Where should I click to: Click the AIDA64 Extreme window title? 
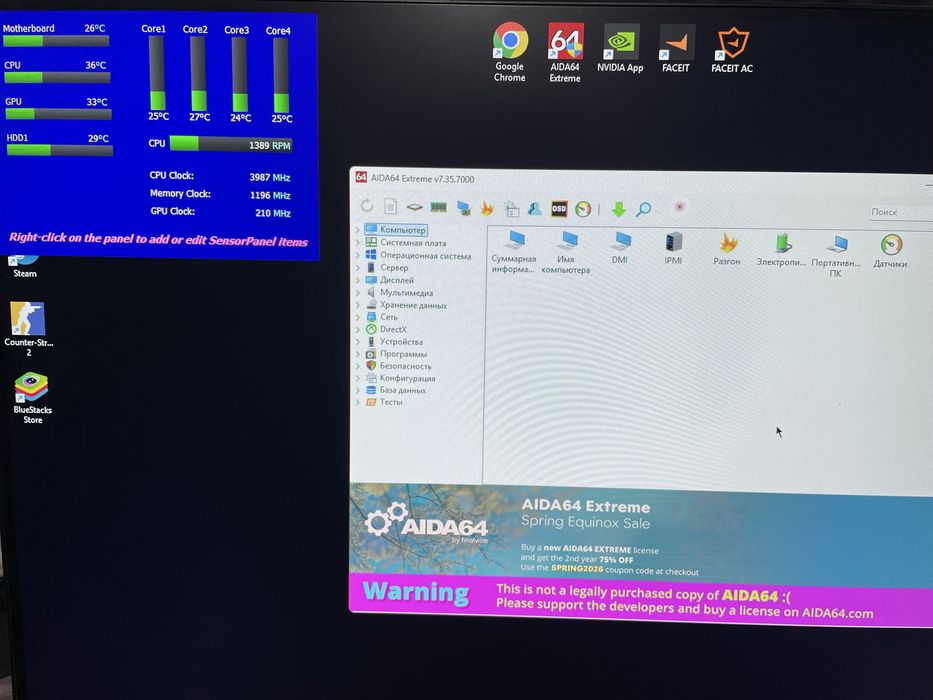coord(422,179)
